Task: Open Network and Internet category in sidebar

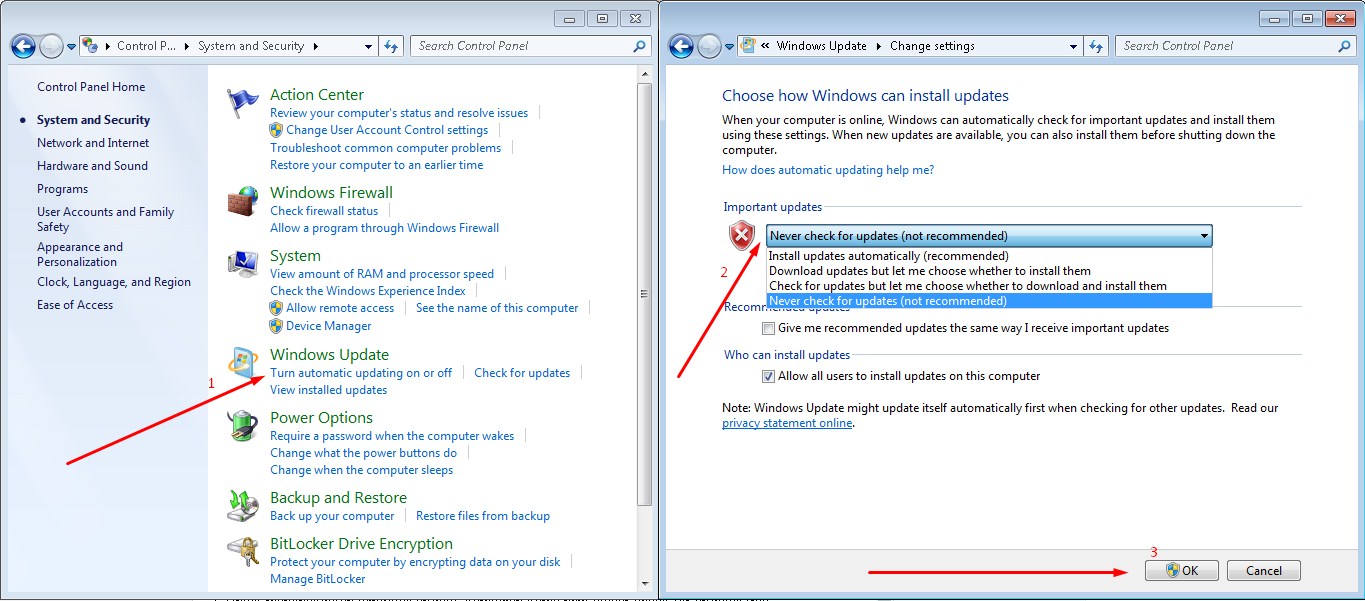Action: coord(93,143)
